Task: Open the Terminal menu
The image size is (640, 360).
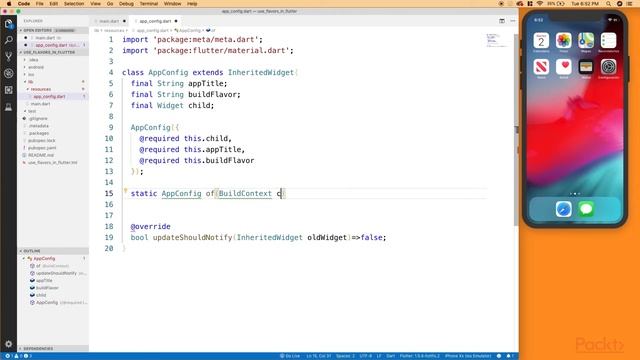Action: click(x=149, y=4)
